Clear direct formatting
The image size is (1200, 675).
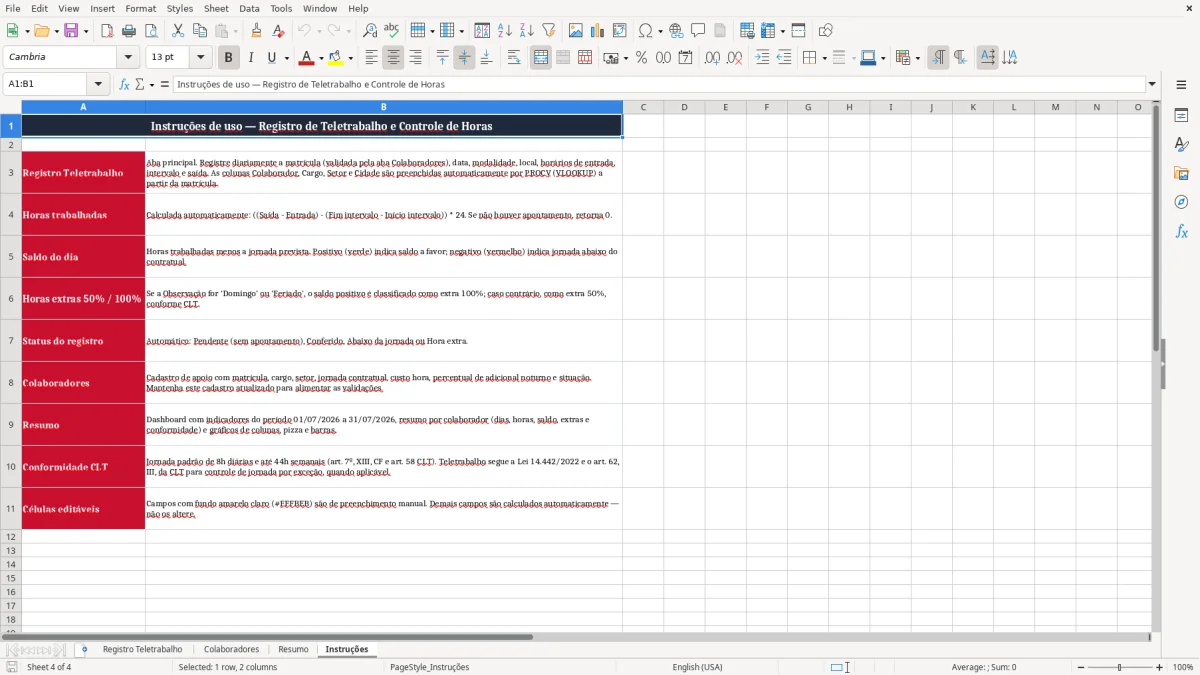[278, 31]
